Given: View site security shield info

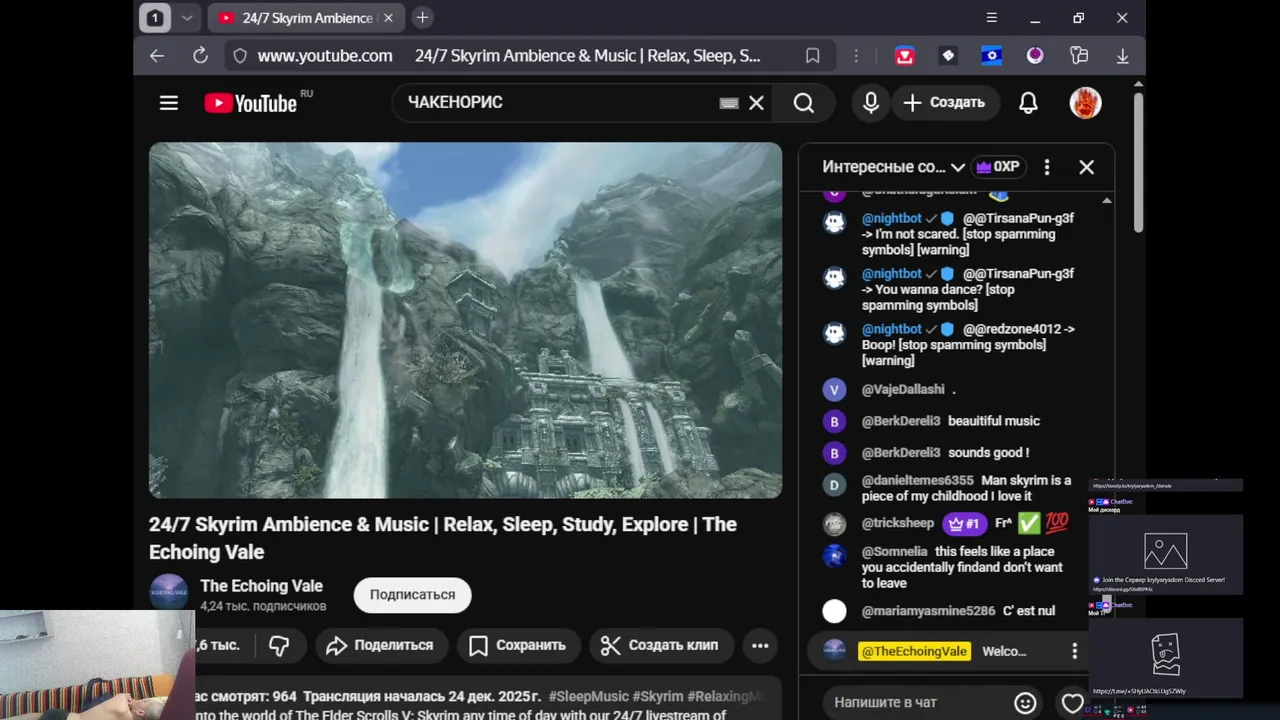Looking at the screenshot, I should [x=239, y=56].
